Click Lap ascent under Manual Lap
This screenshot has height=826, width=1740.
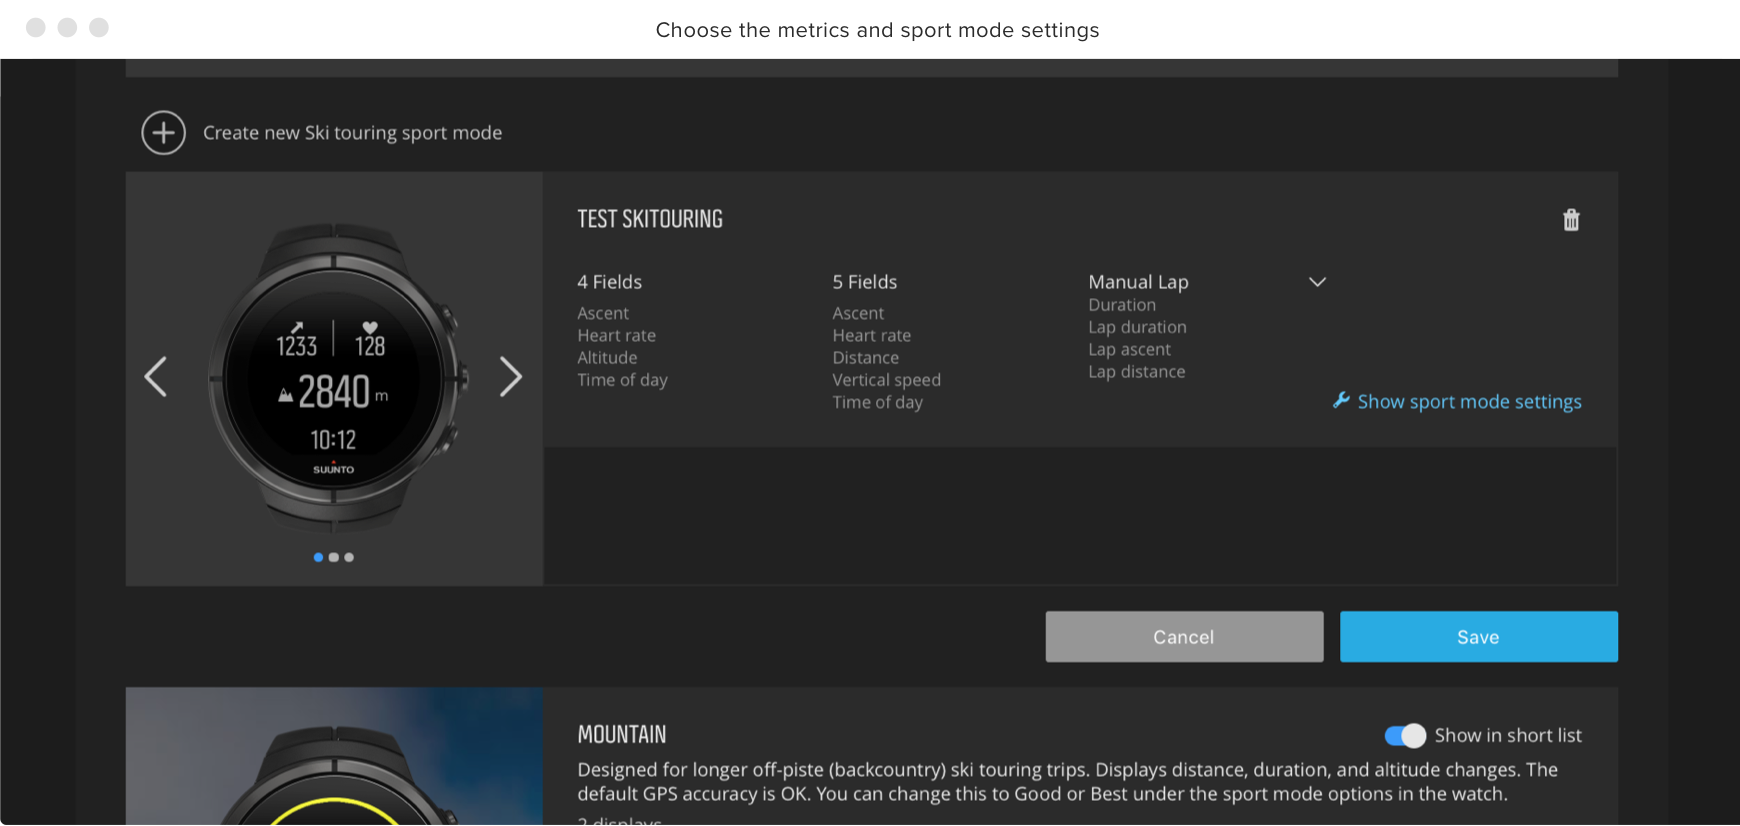click(x=1129, y=349)
